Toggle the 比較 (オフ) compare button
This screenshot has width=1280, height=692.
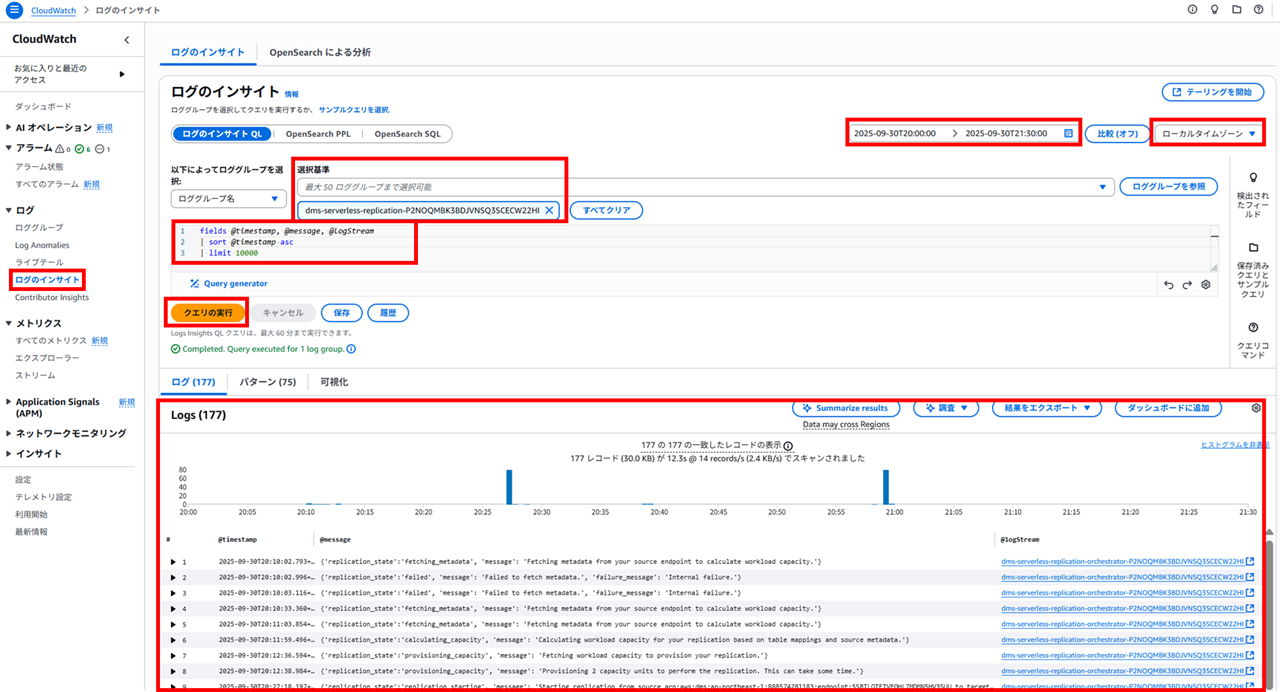[x=1117, y=134]
